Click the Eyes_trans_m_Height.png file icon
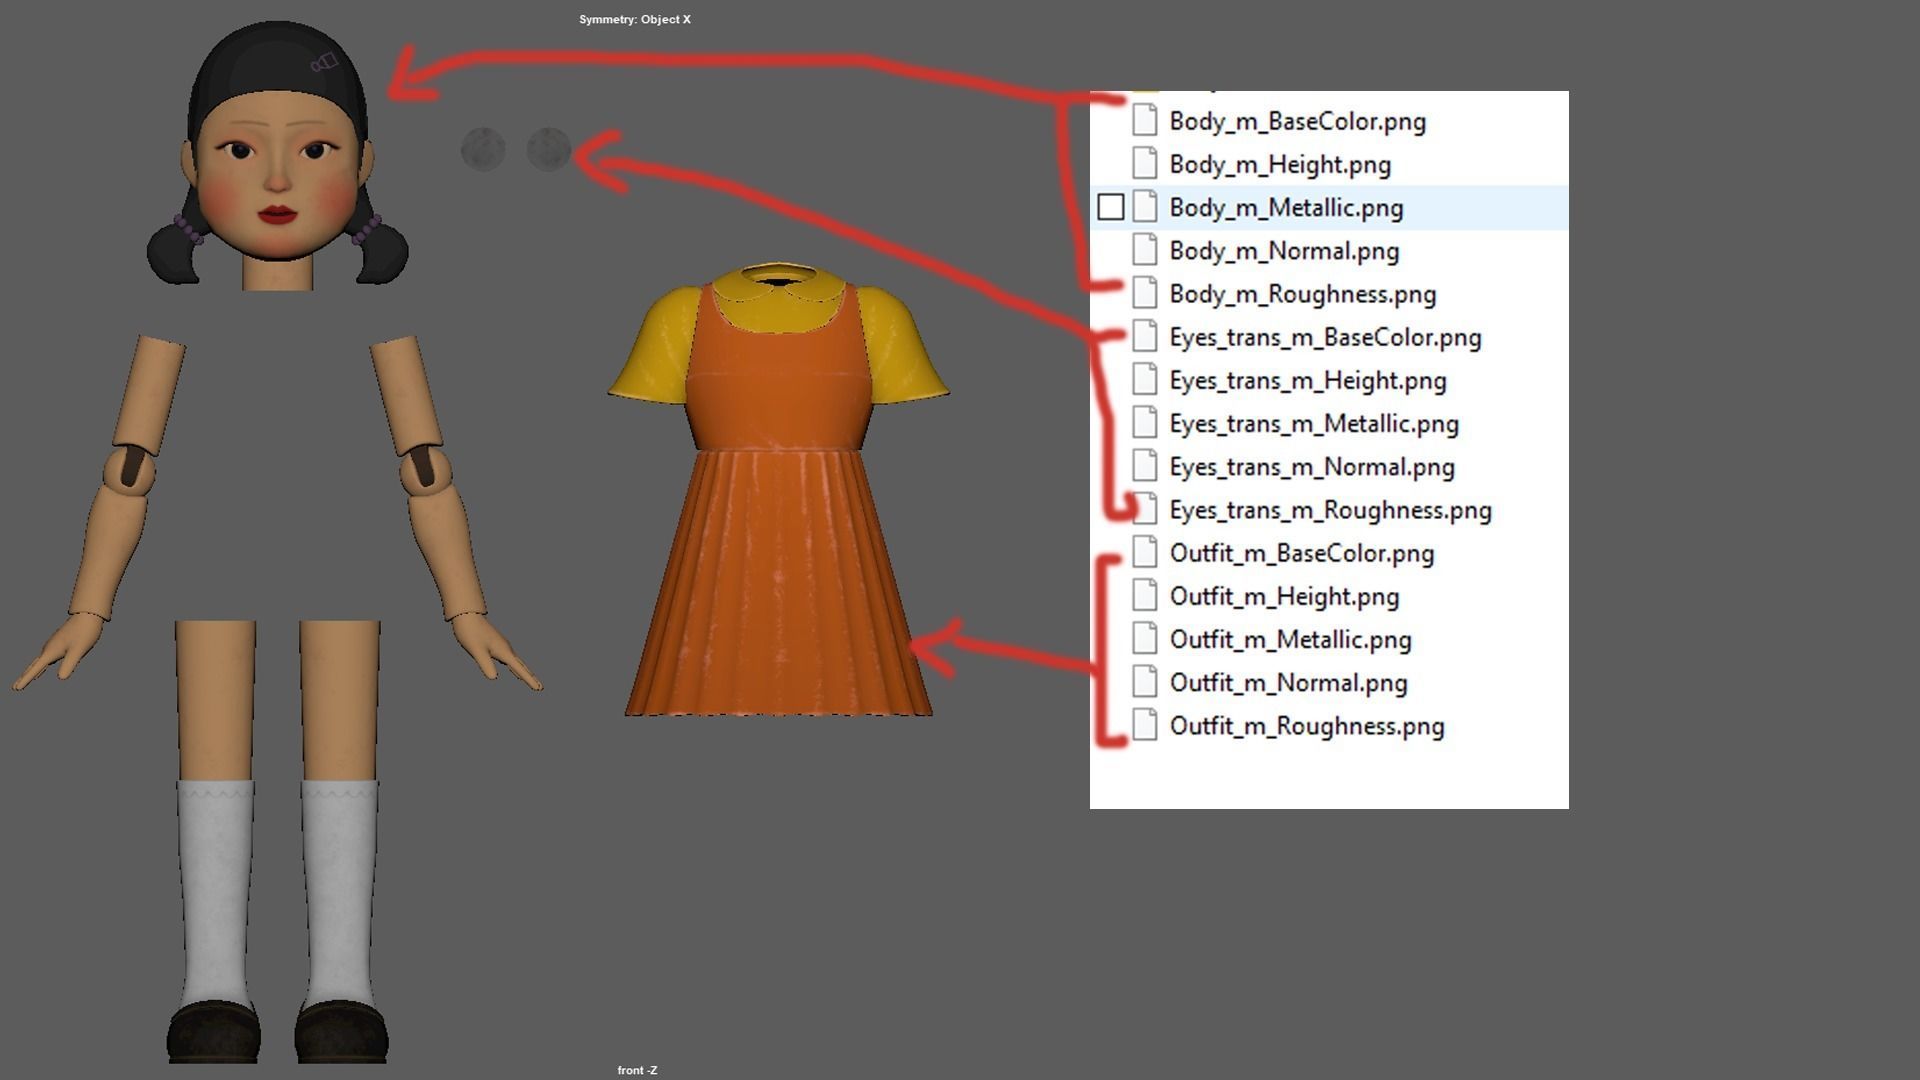 point(1145,380)
